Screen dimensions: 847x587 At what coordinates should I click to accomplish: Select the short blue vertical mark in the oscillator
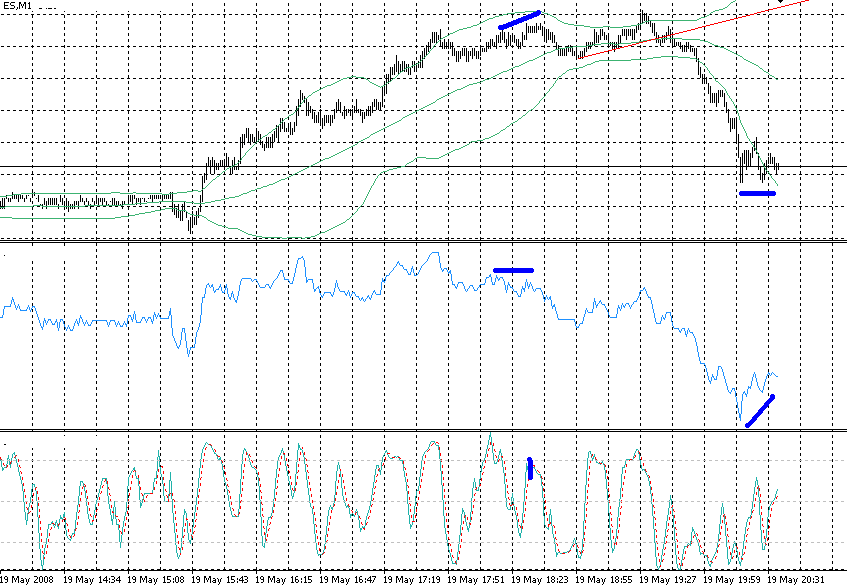[x=530, y=469]
